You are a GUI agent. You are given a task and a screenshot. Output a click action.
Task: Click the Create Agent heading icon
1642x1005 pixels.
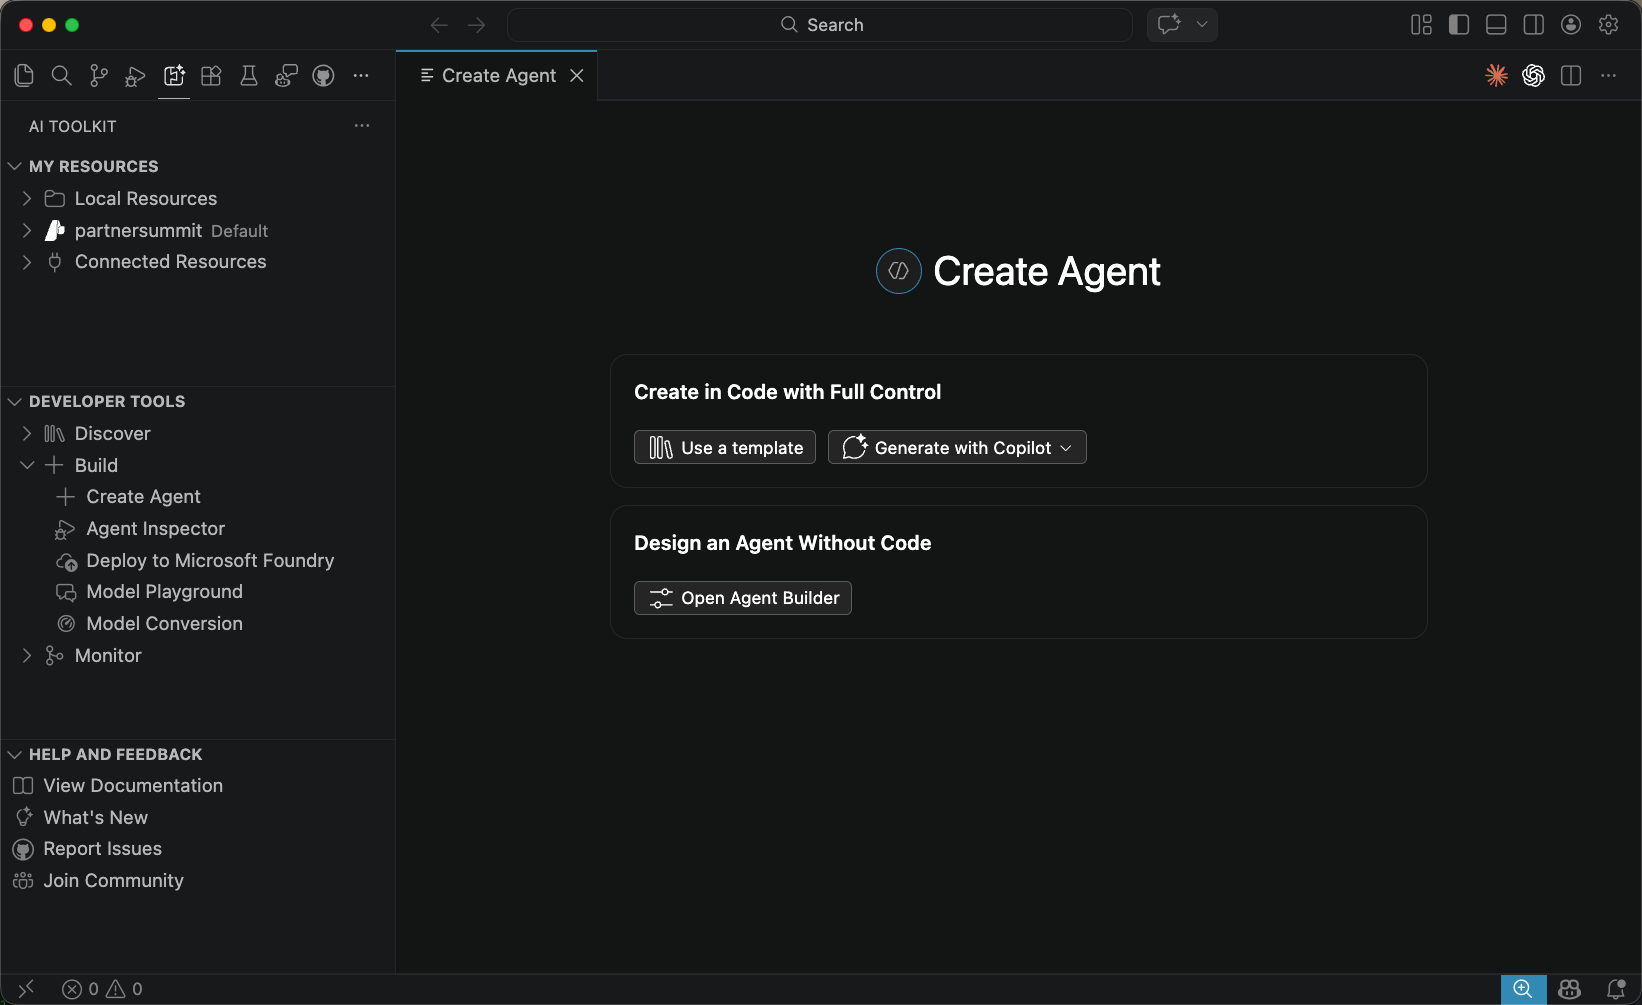coord(898,271)
